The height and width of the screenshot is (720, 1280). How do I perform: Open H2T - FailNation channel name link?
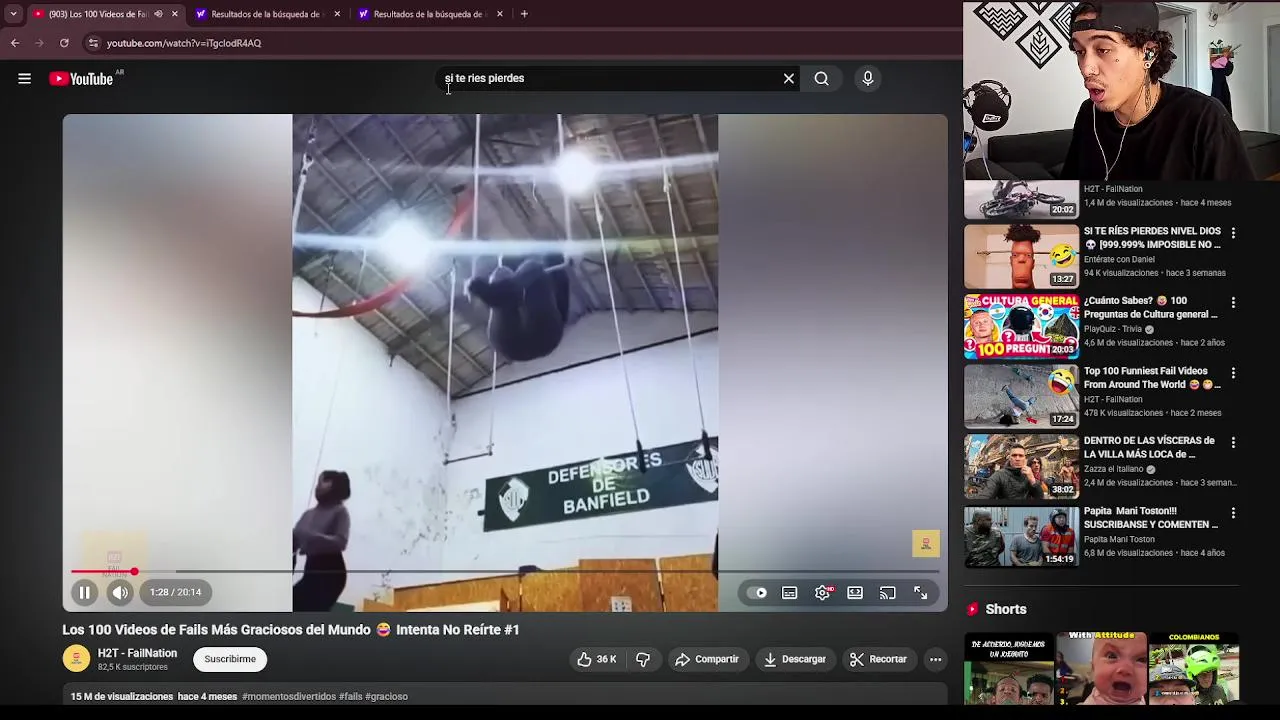[137, 653]
